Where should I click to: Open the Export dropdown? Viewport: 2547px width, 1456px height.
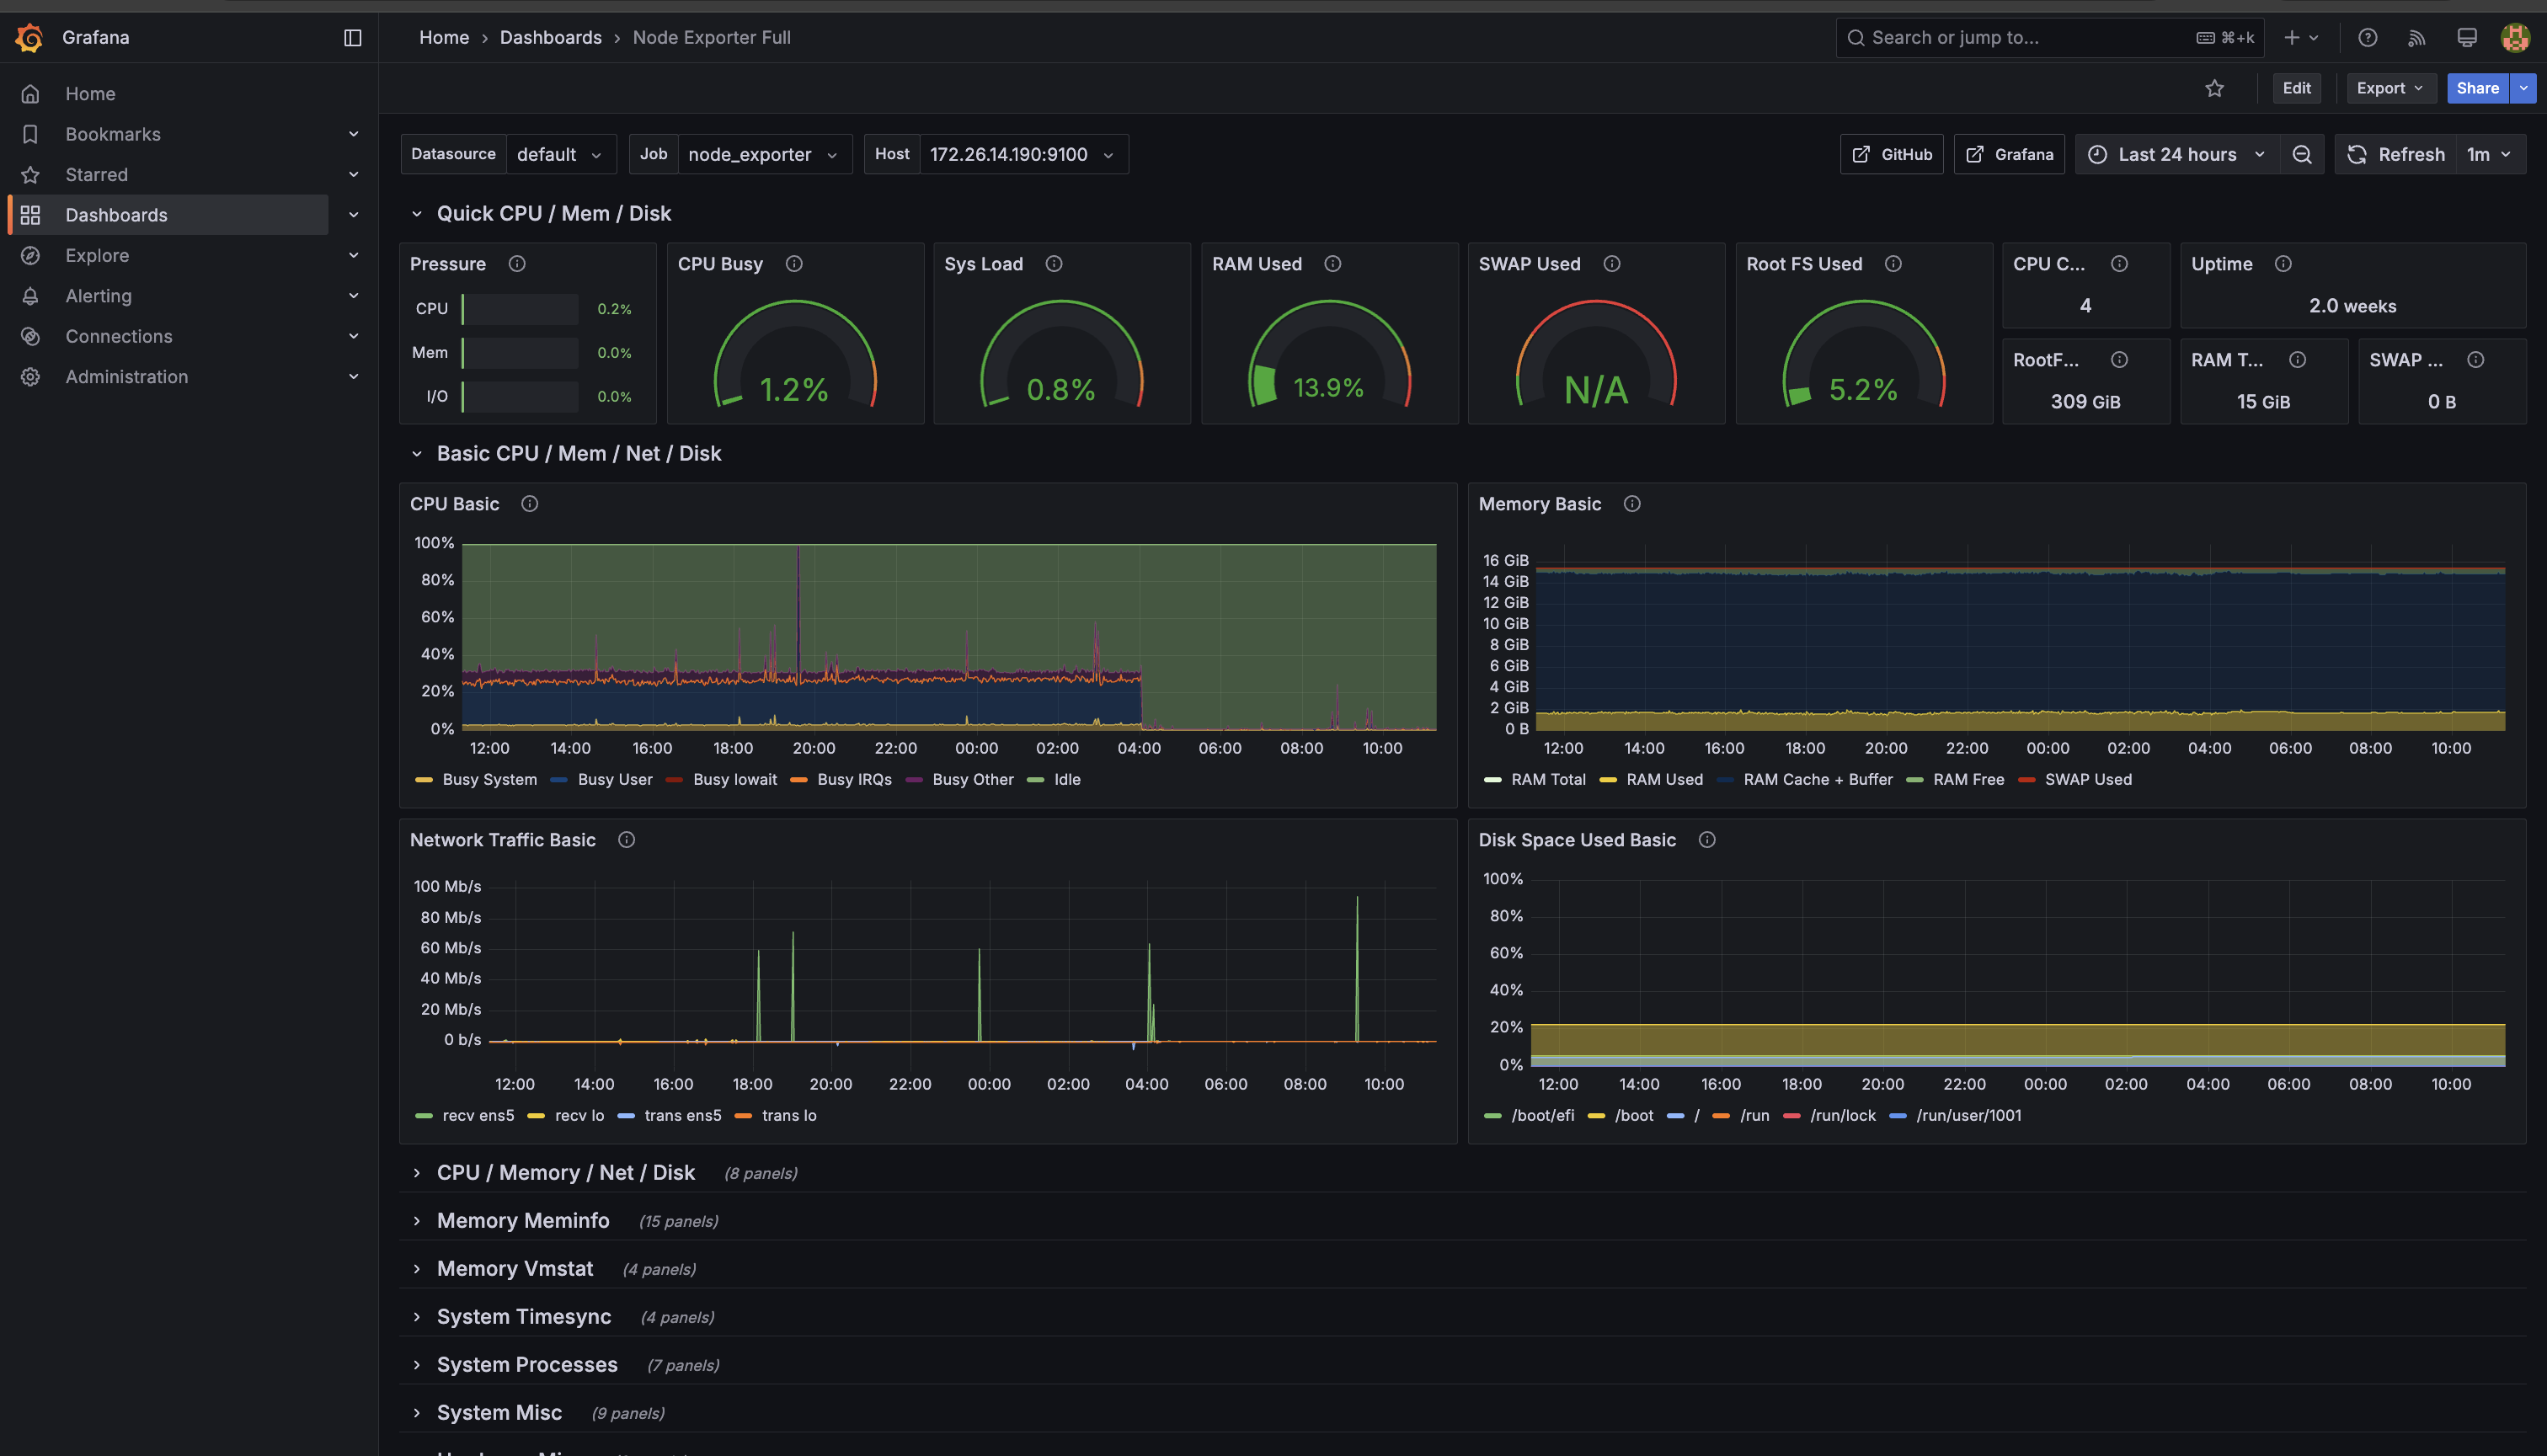[x=2390, y=88]
